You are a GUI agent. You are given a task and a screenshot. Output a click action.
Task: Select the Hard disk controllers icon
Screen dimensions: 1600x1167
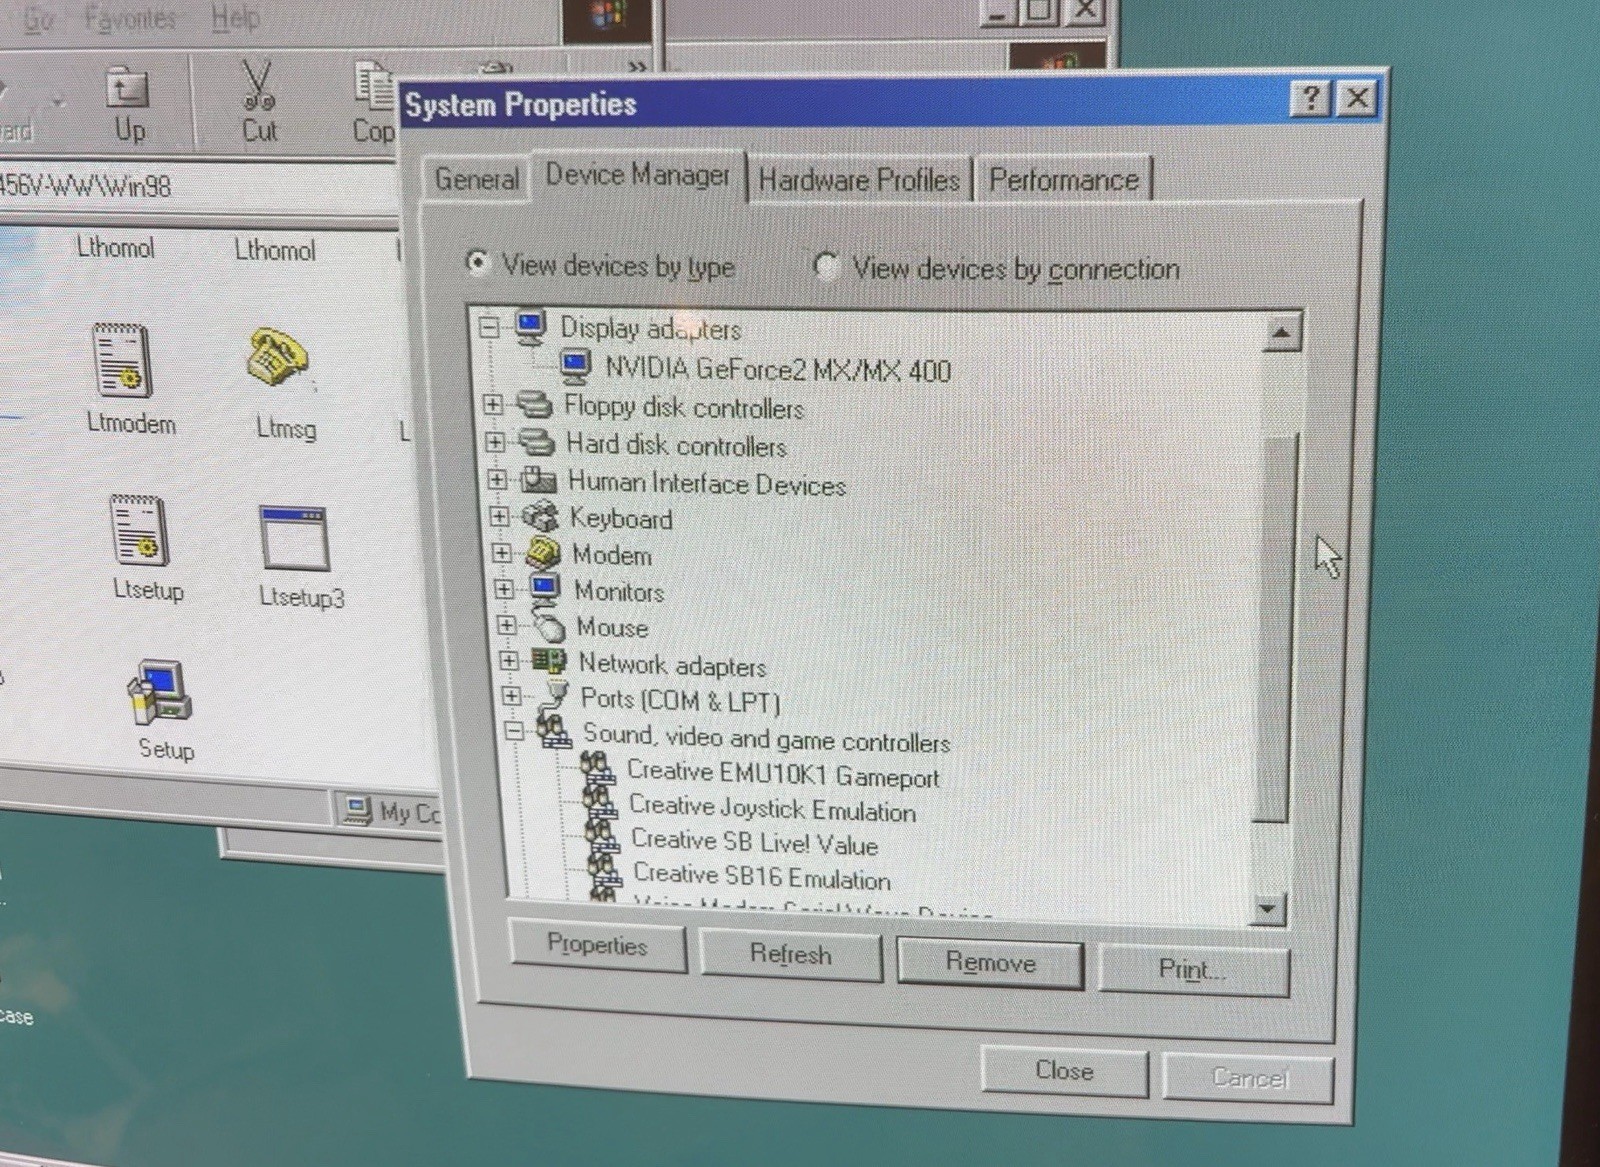[537, 442]
